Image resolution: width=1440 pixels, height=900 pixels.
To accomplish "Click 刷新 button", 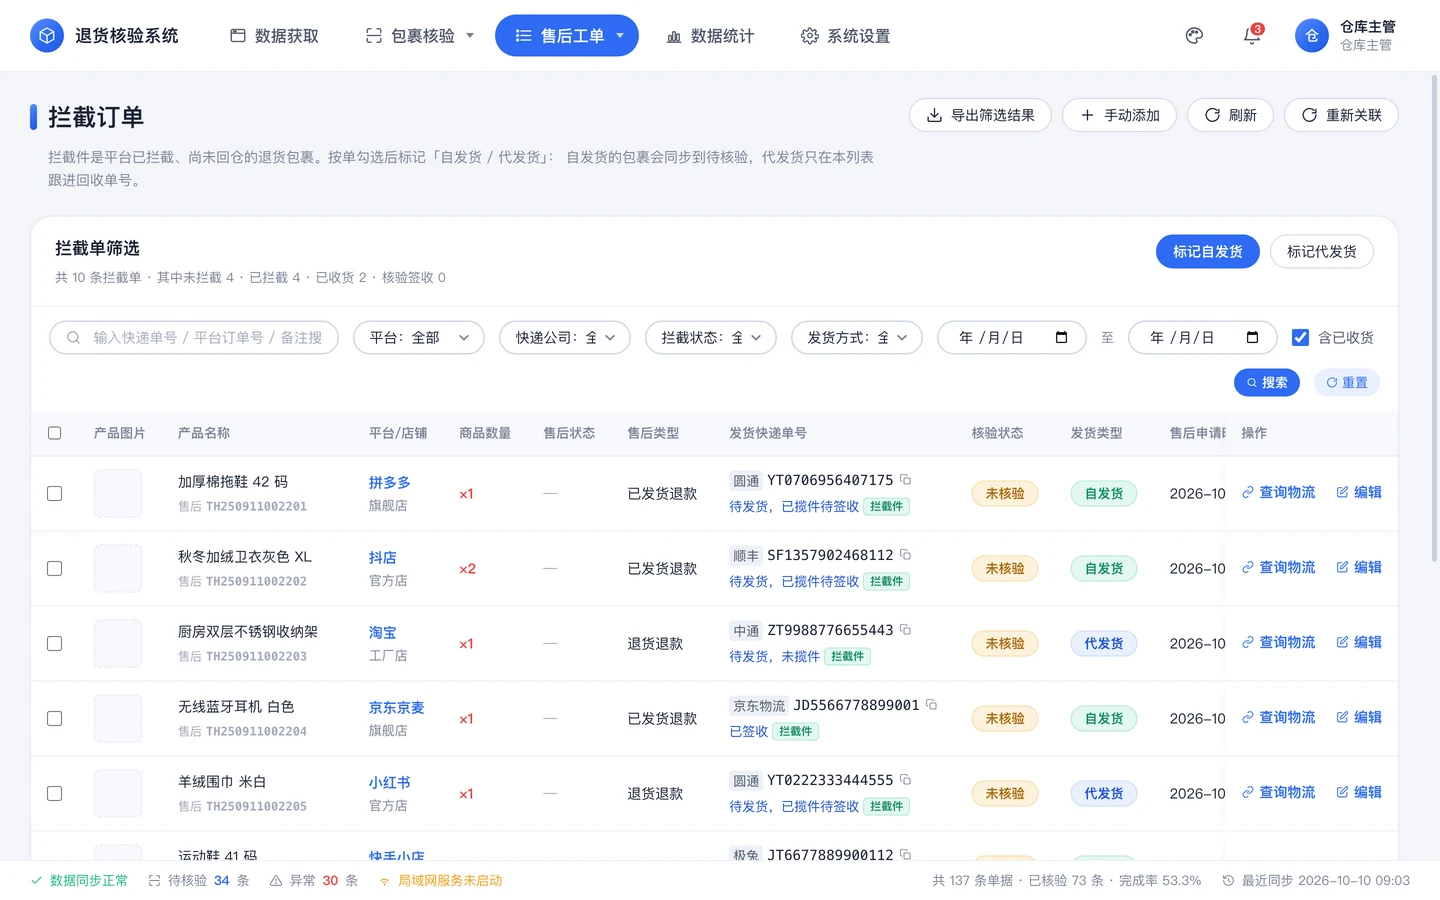I will pos(1230,115).
